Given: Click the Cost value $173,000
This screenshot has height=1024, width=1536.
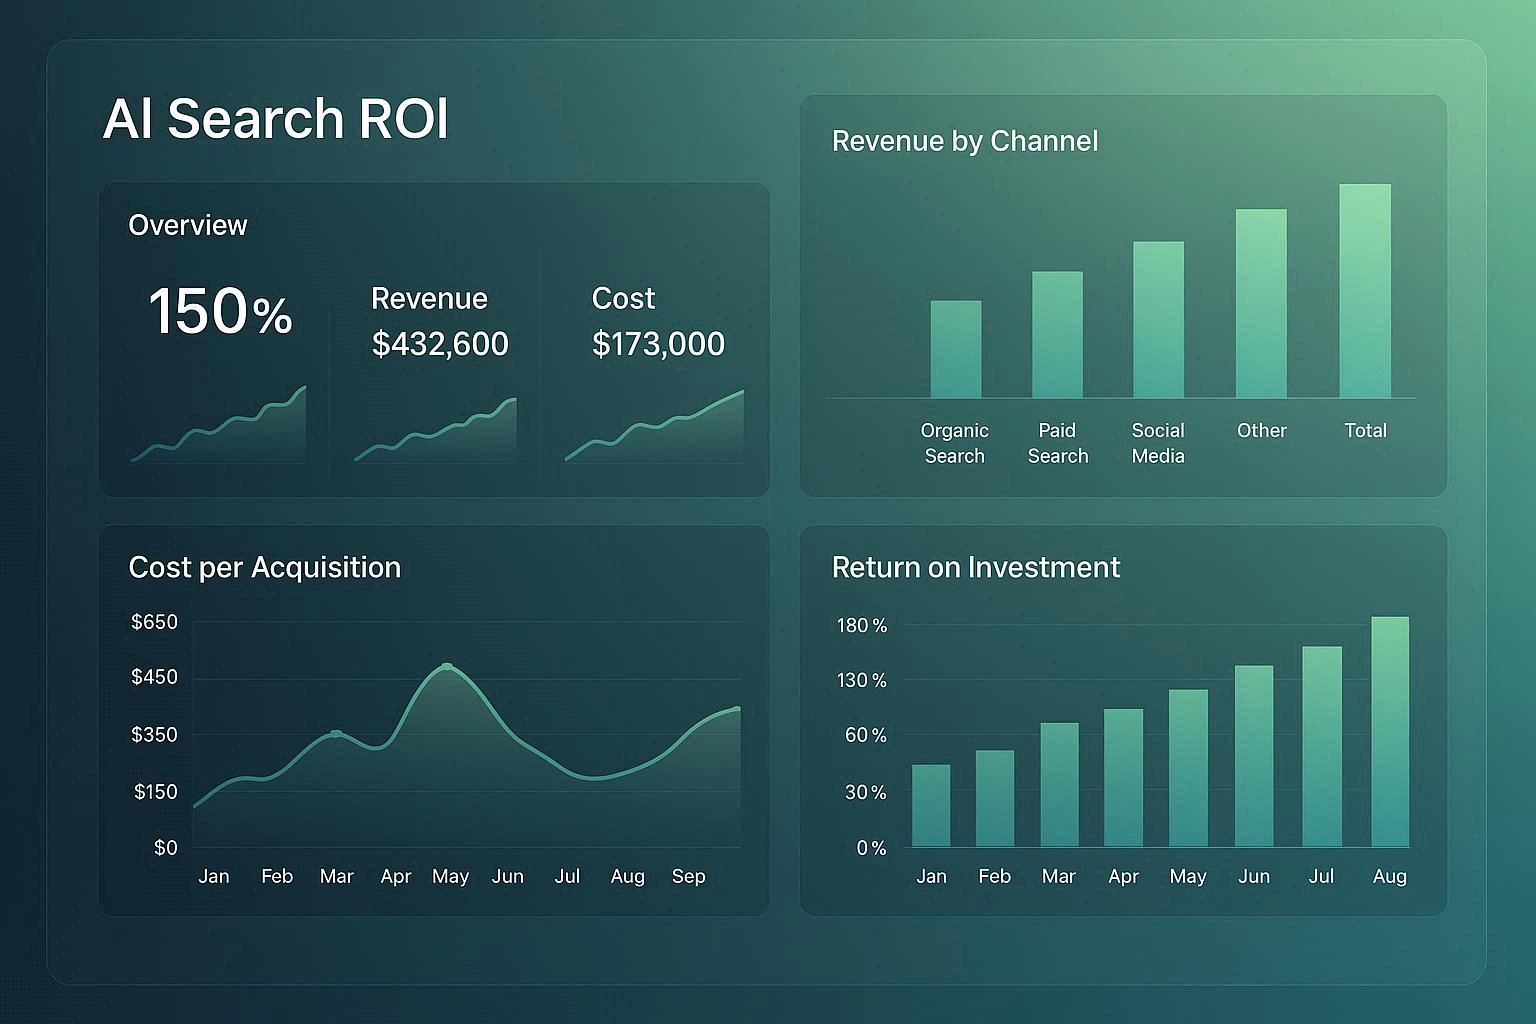Looking at the screenshot, I should (658, 343).
